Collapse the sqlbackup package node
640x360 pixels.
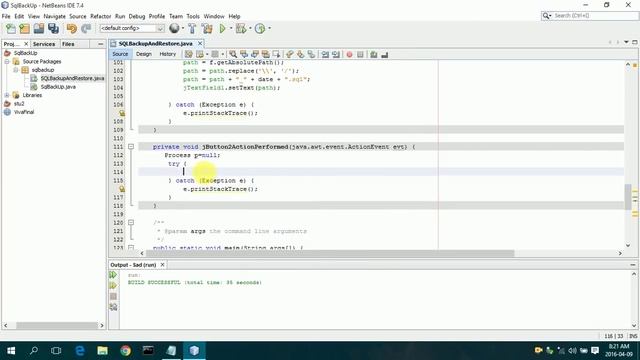point(16,70)
